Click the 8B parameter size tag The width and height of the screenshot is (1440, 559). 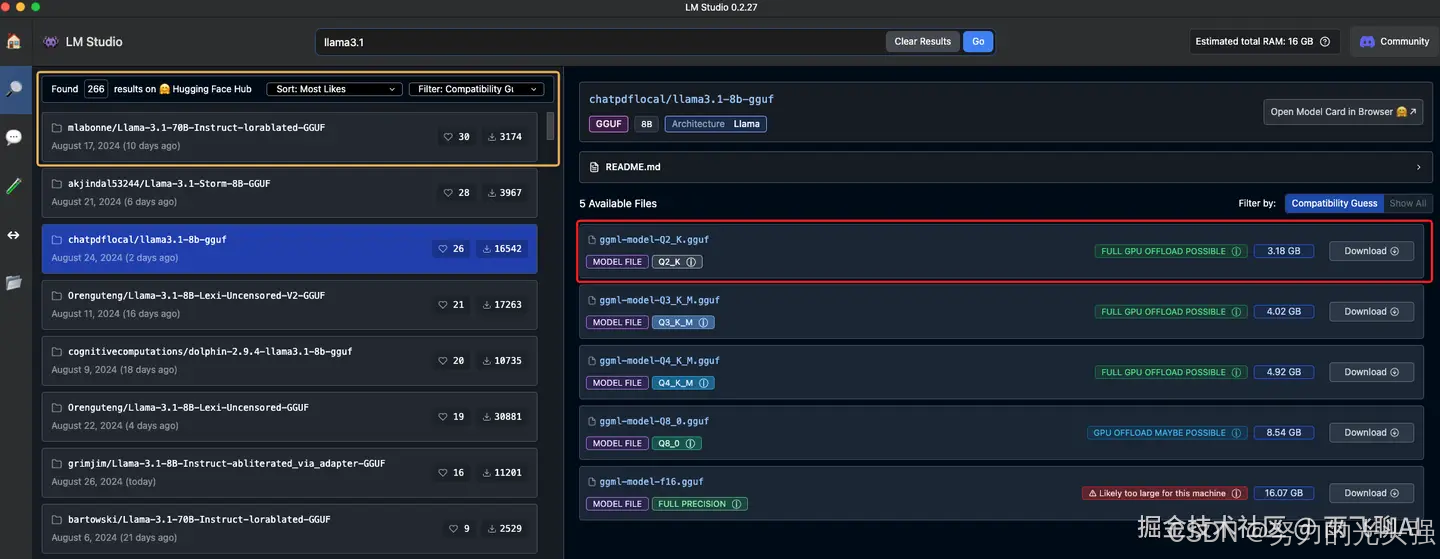646,124
